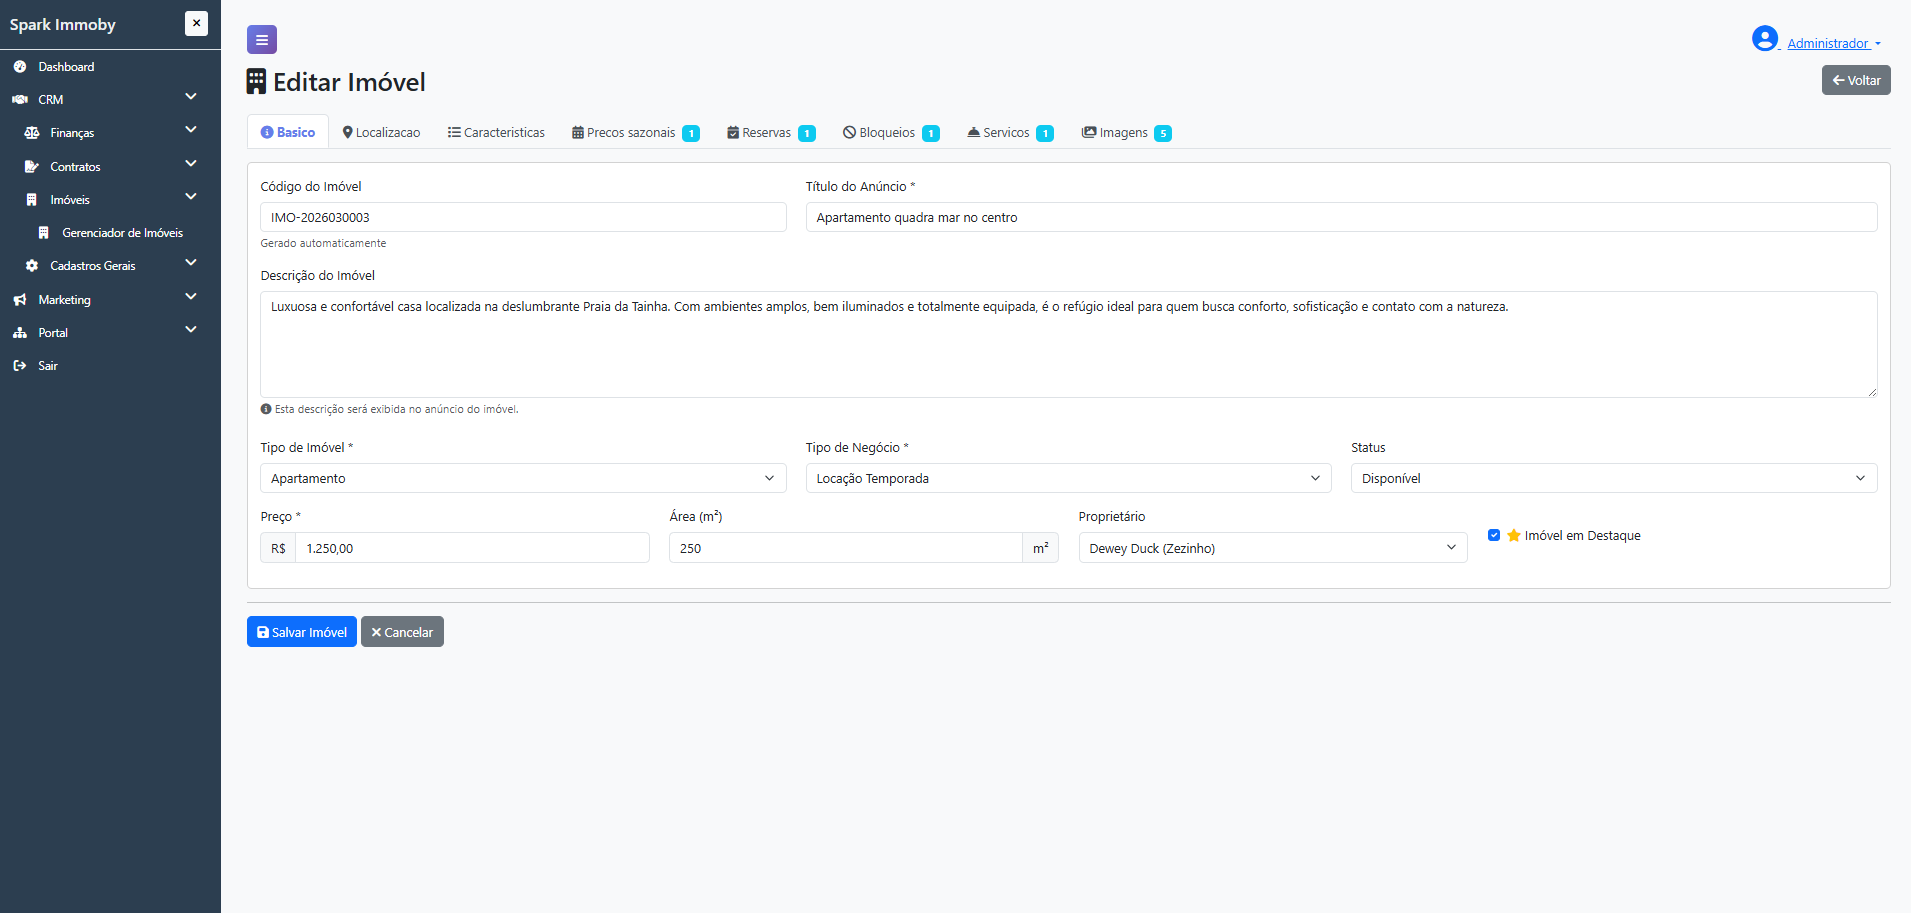Switch to the Localizacao tab

click(381, 132)
